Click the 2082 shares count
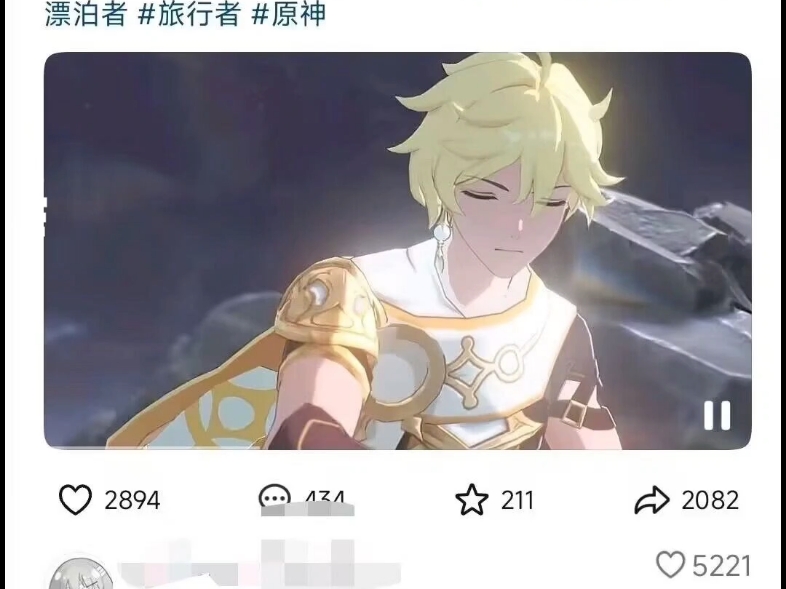 [710, 500]
